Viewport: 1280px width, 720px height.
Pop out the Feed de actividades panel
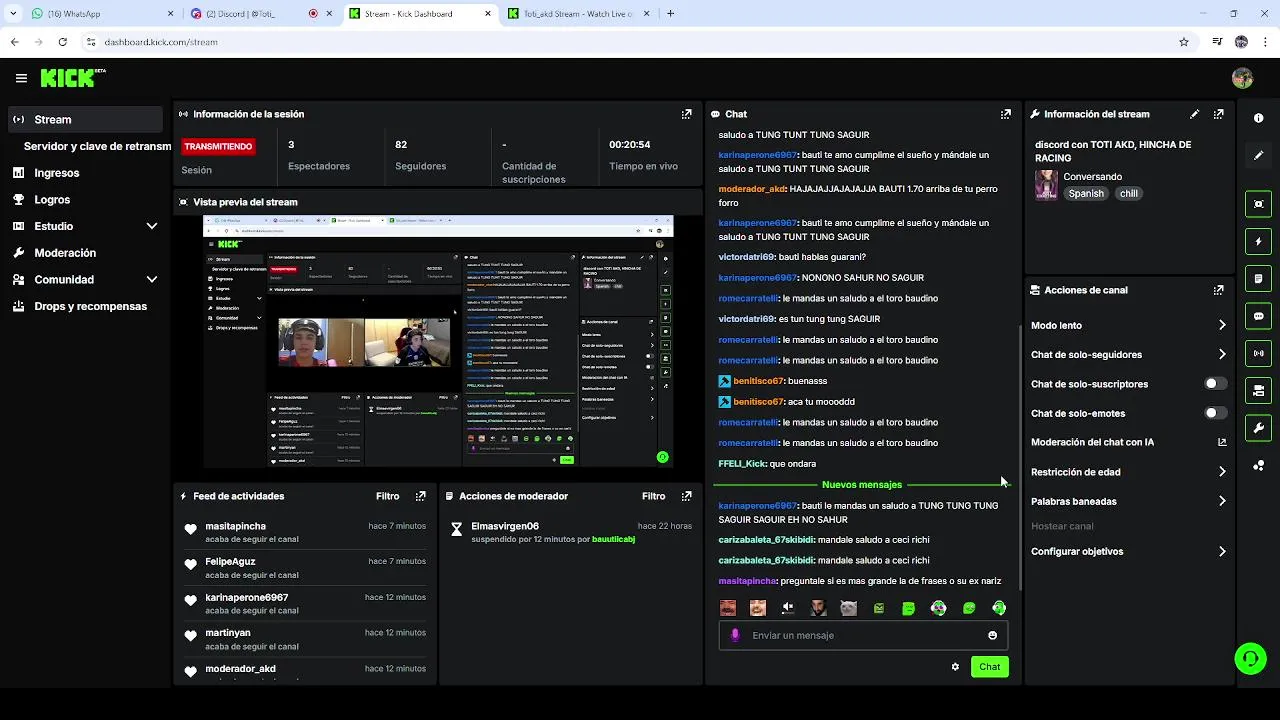(x=420, y=496)
